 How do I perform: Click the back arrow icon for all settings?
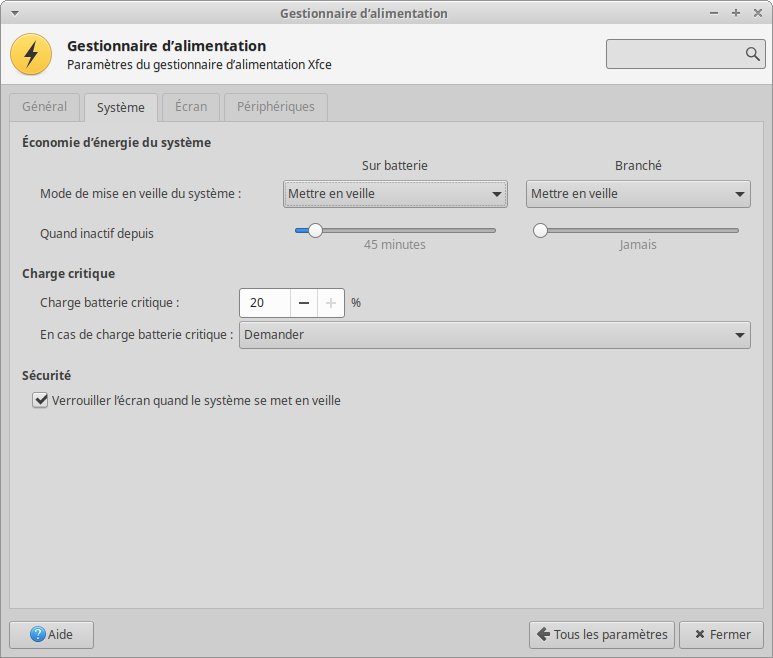(543, 634)
